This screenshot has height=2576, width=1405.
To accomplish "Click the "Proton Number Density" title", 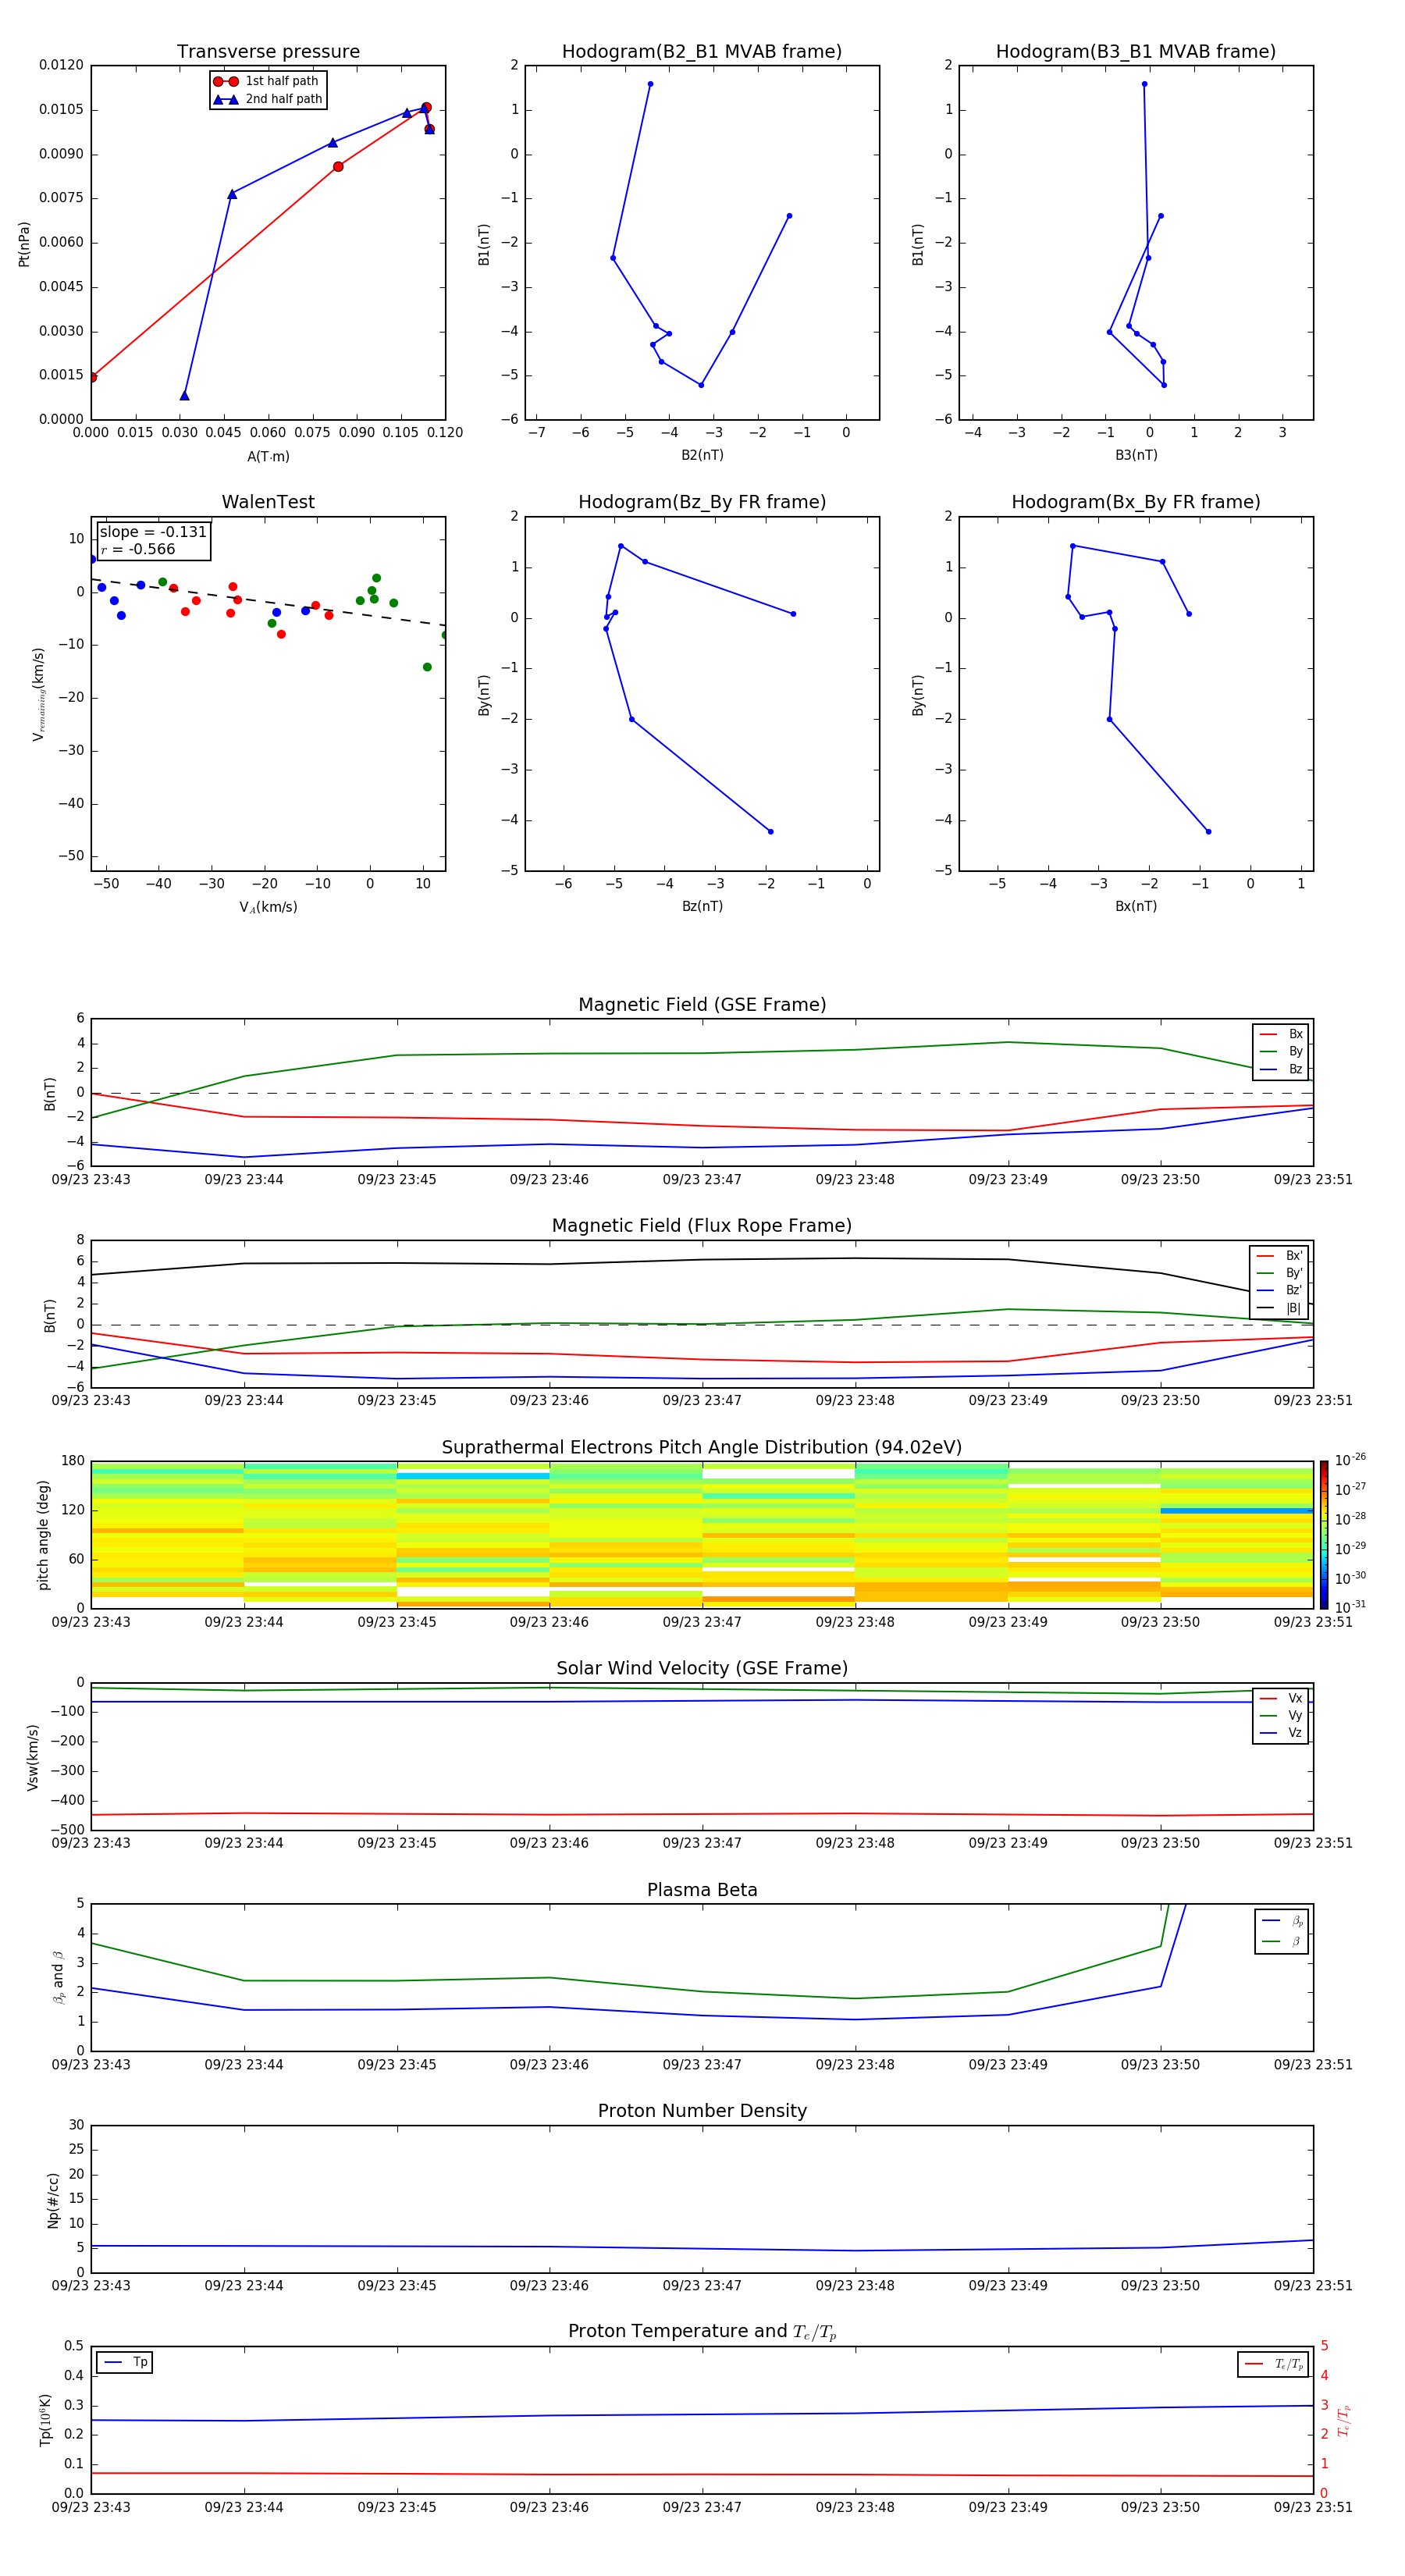I will 702,2111.
